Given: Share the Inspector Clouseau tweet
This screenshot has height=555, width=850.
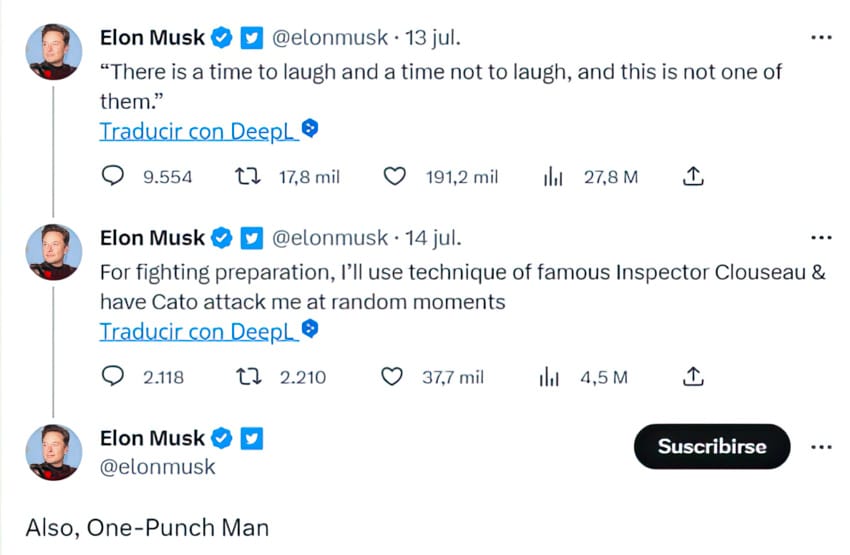Looking at the screenshot, I should click(693, 377).
